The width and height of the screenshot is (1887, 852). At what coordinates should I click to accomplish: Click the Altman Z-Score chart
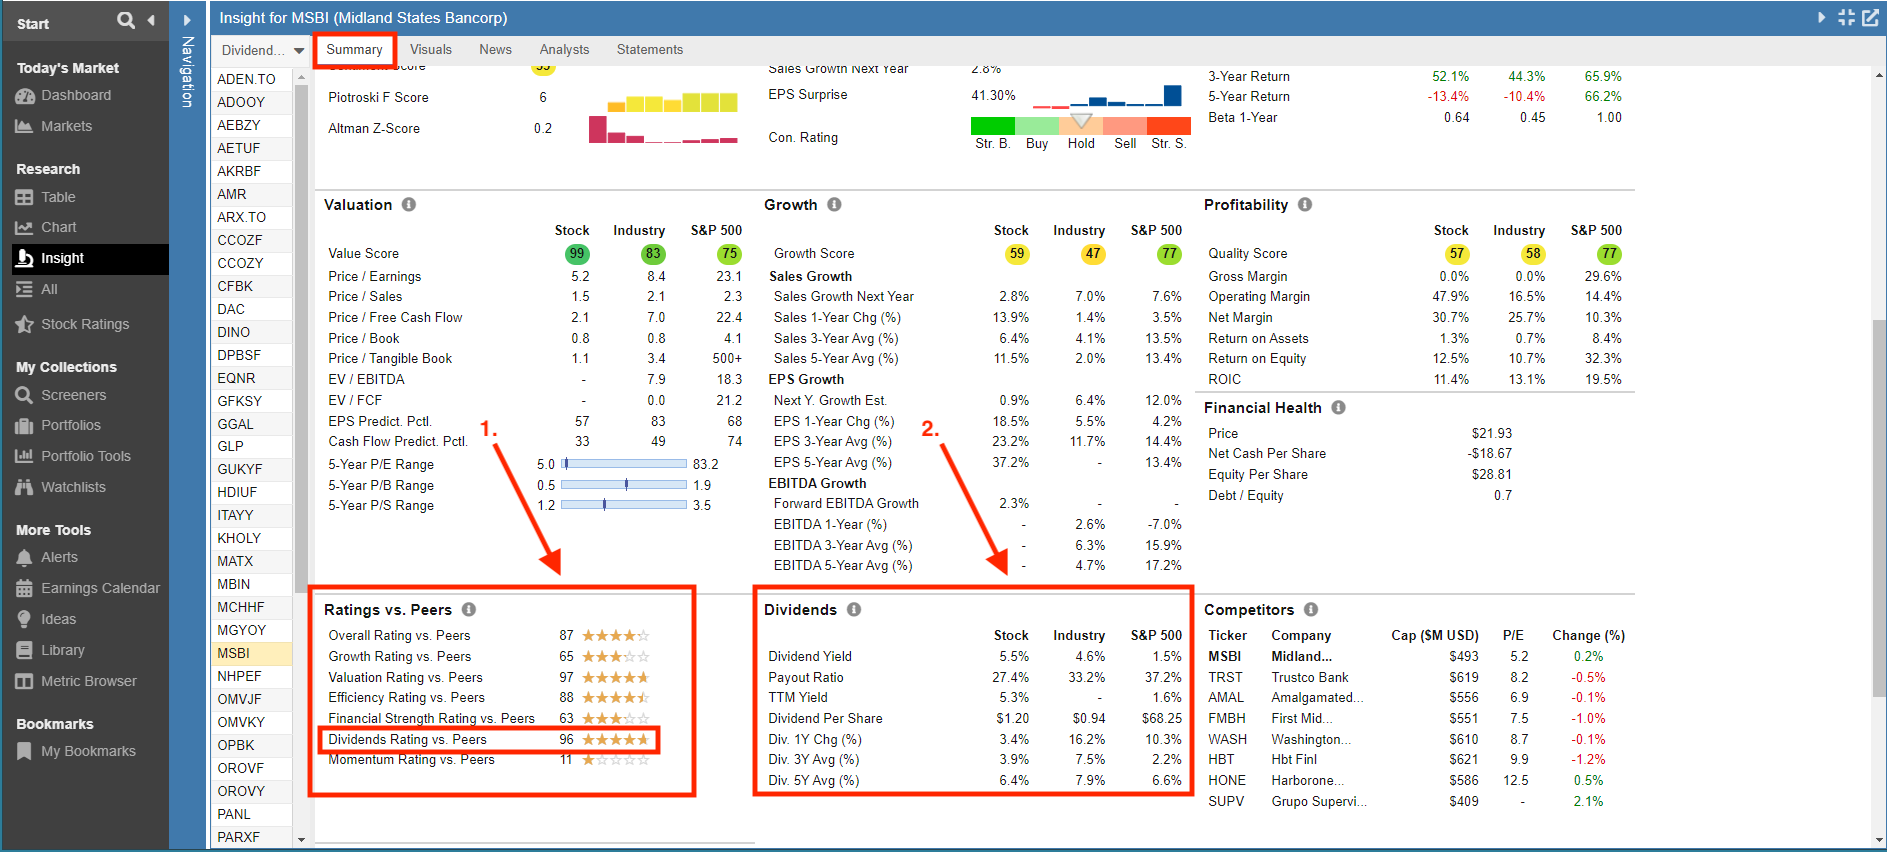(663, 130)
